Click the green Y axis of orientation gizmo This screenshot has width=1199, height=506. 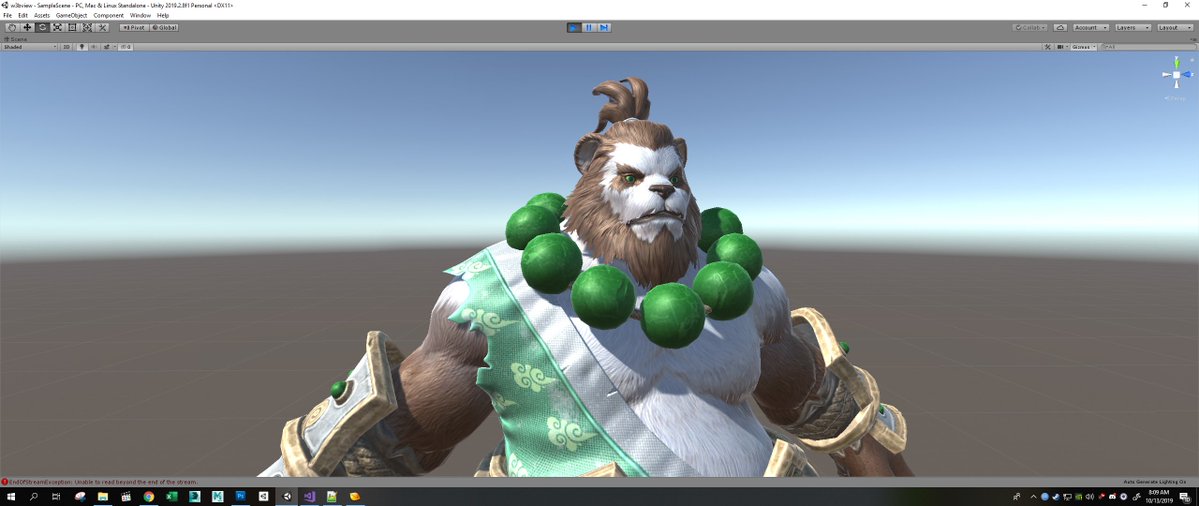[x=1176, y=61]
